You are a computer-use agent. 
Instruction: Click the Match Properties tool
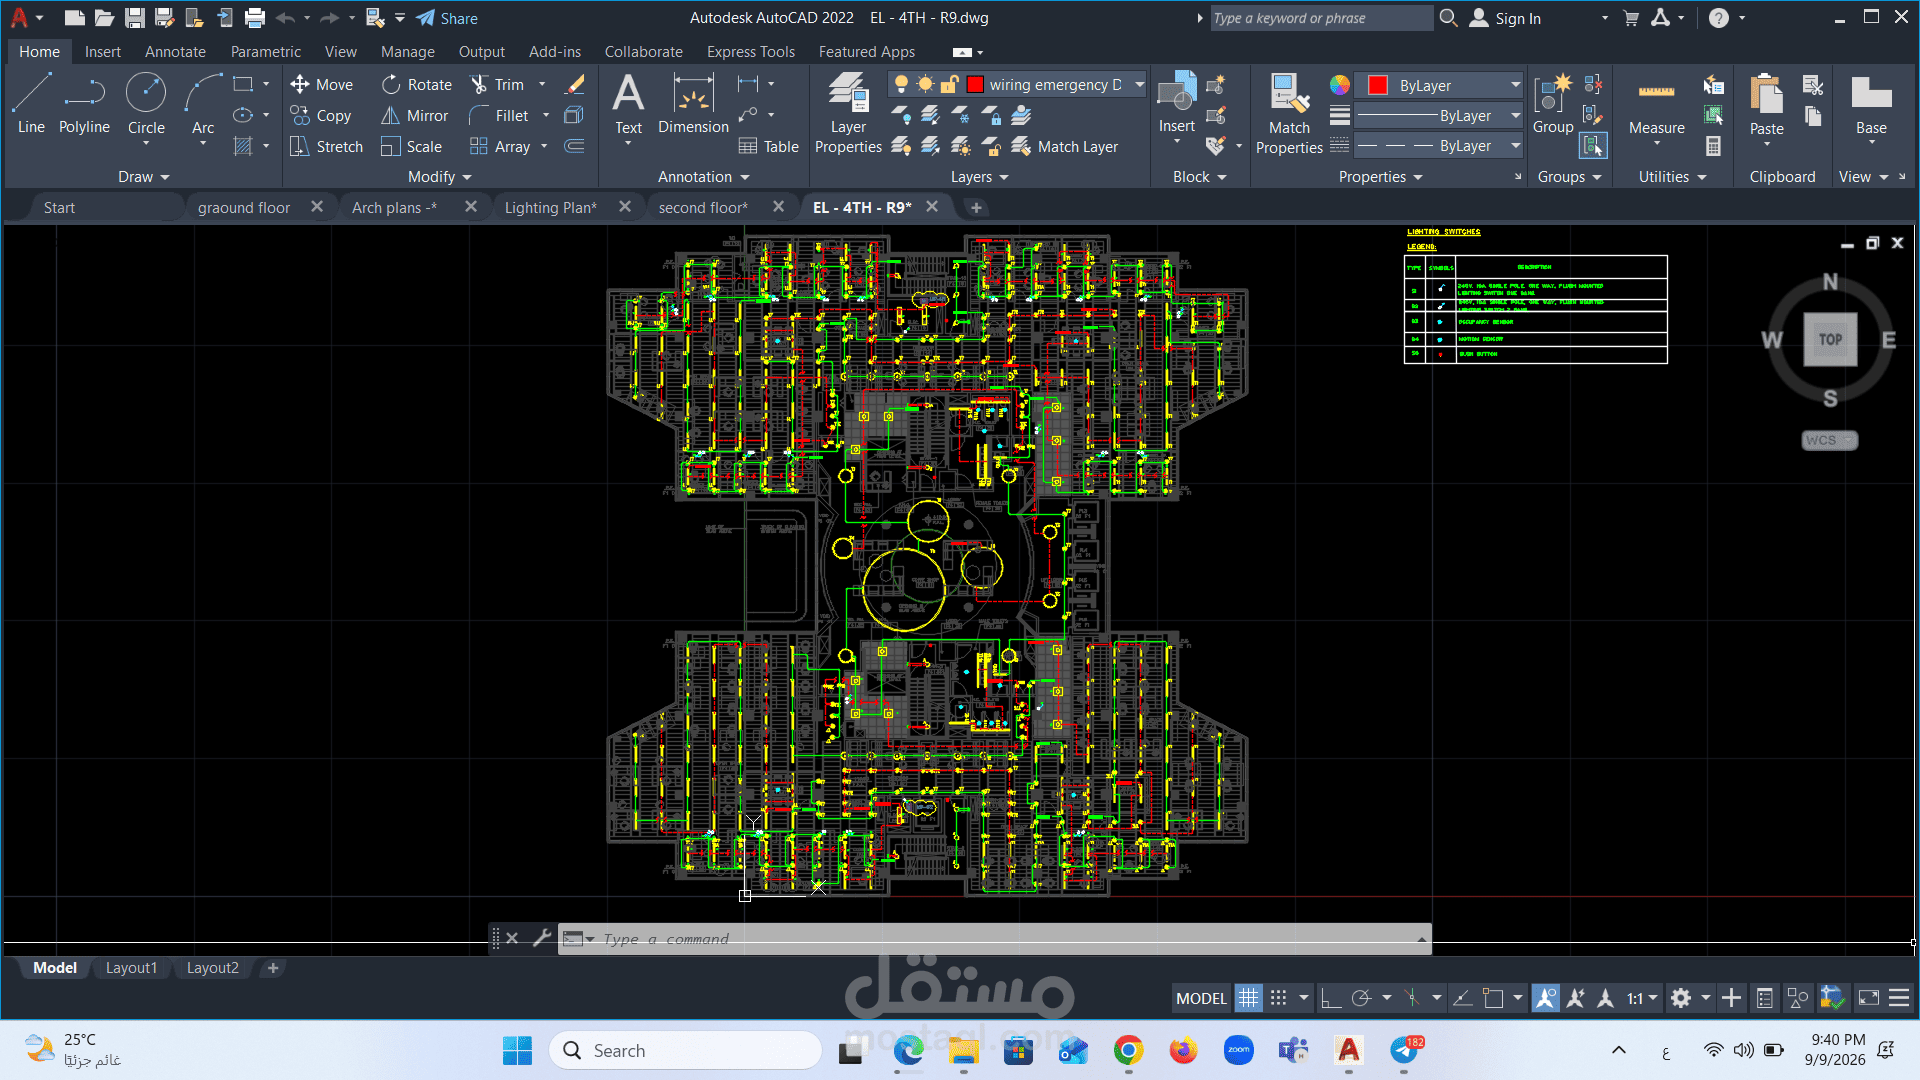[x=1289, y=113]
